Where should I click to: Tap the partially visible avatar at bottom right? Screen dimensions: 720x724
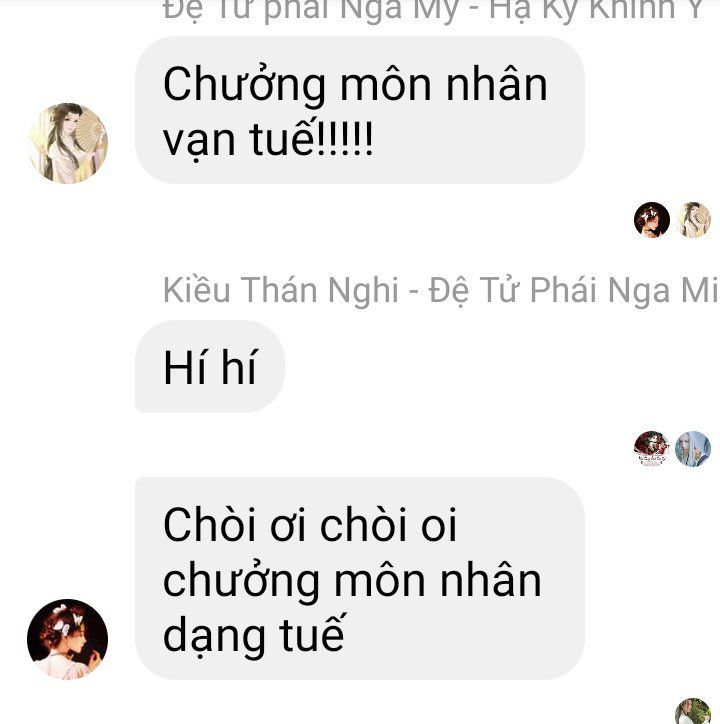pos(693,712)
